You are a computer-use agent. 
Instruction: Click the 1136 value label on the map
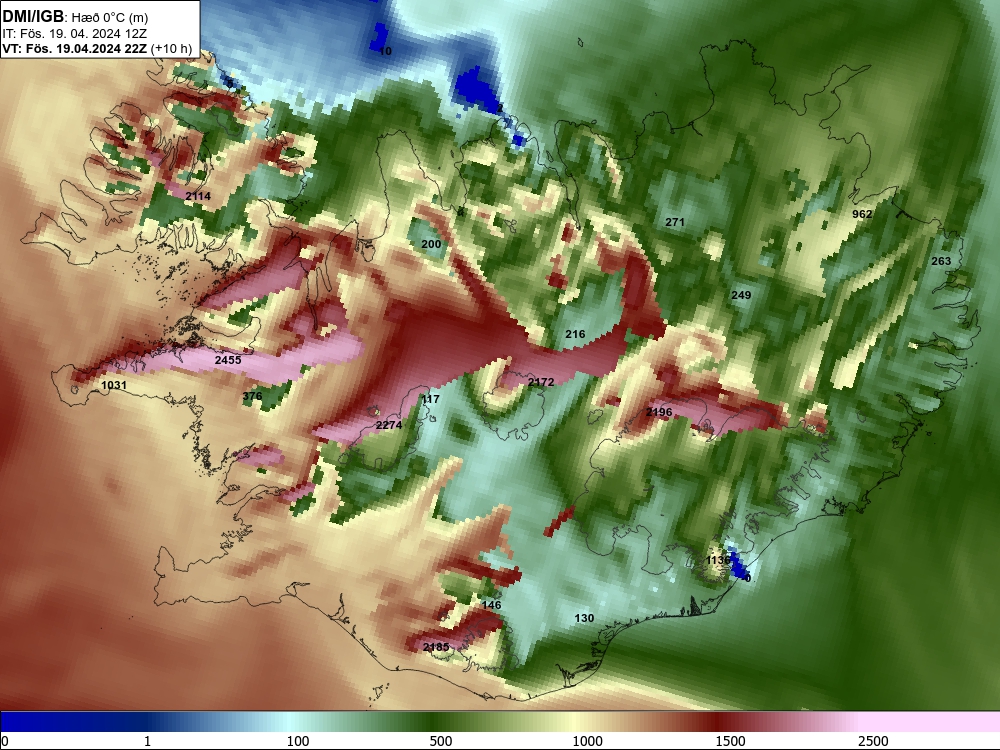click(x=718, y=560)
